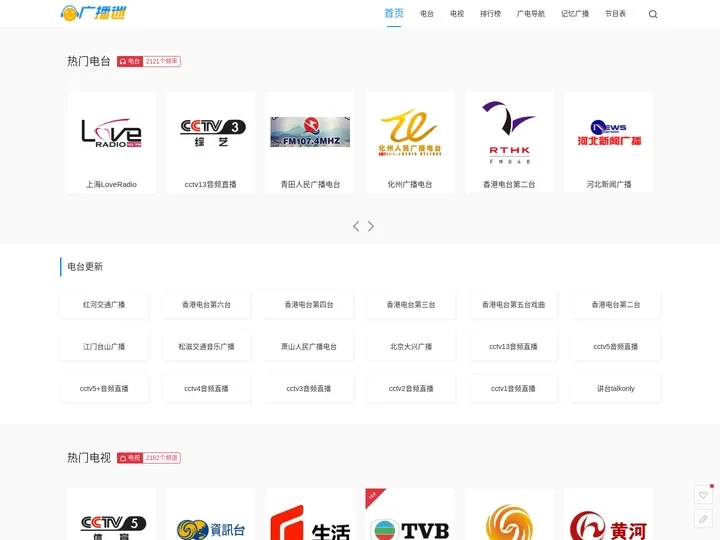This screenshot has height=540, width=720.
Task: Show previous hot radio stations arrow
Action: pyautogui.click(x=356, y=226)
